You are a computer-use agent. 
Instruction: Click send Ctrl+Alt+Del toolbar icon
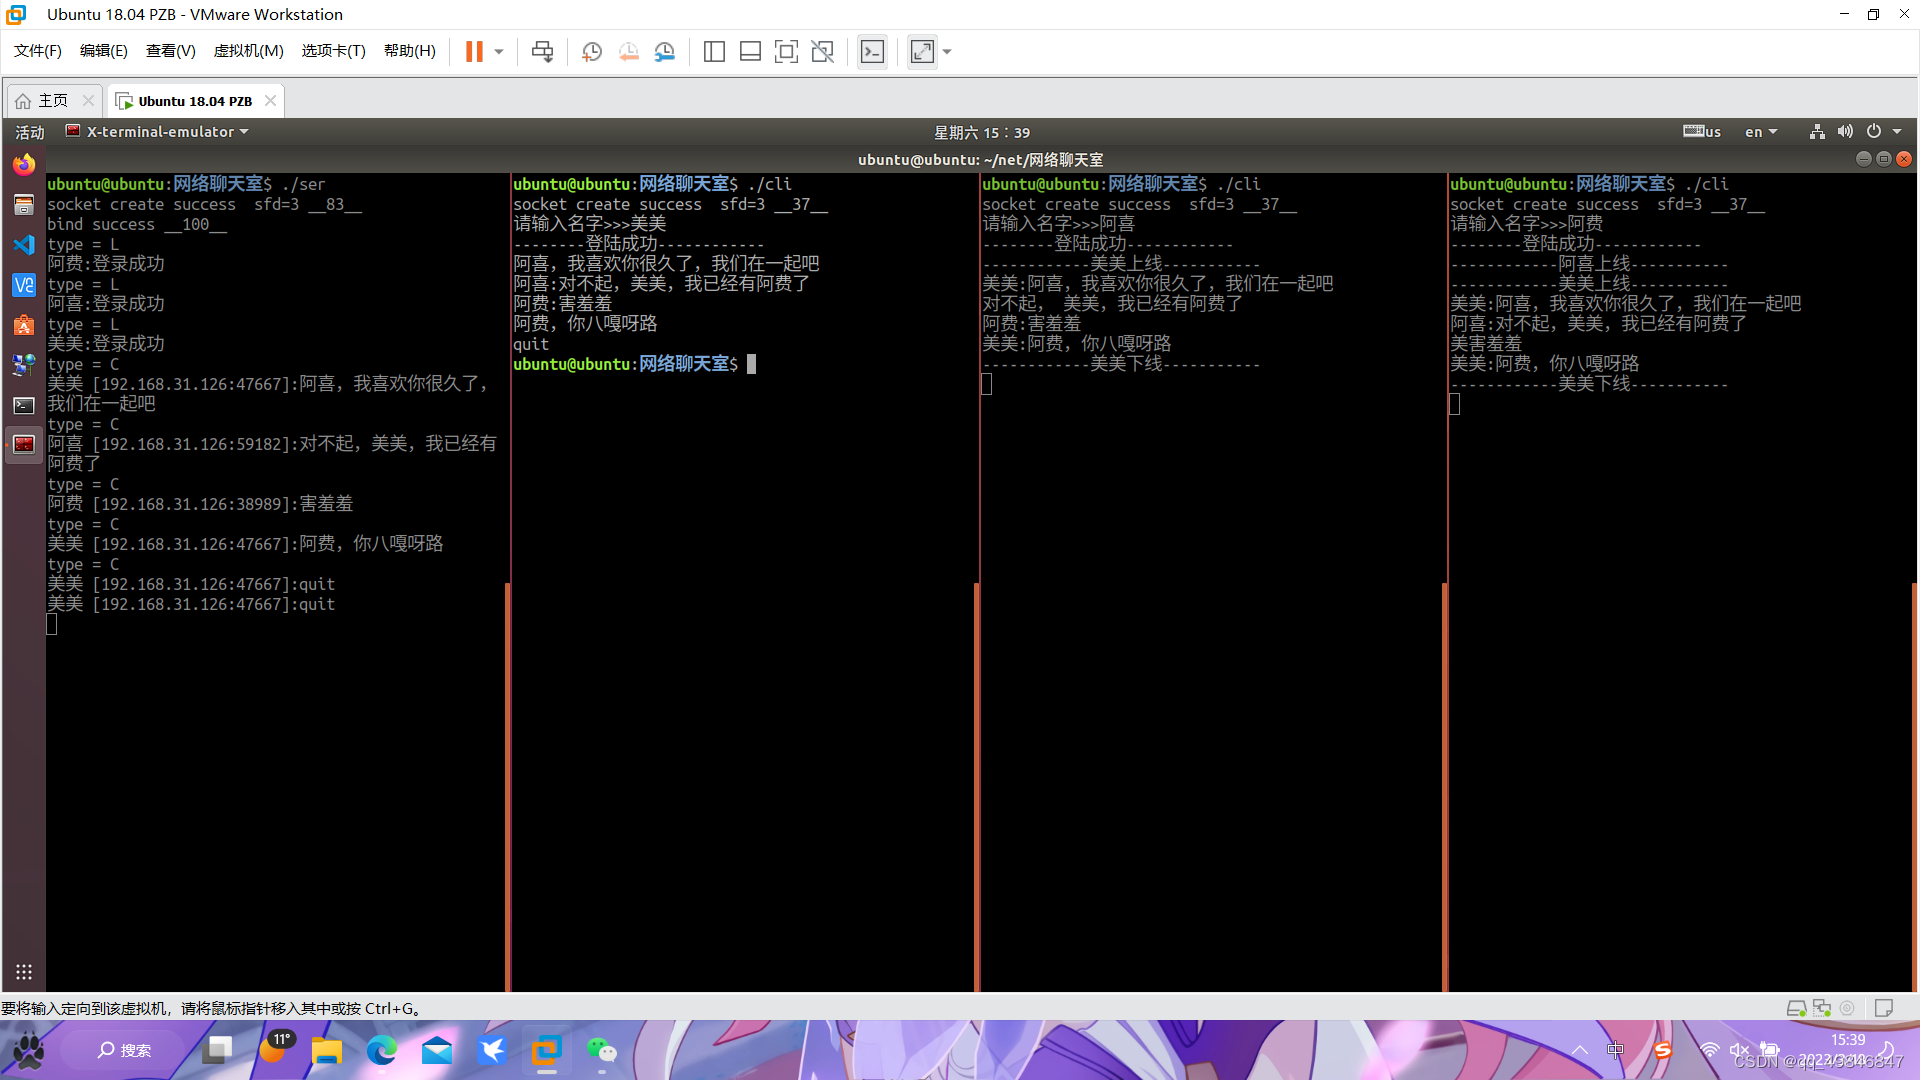542,51
